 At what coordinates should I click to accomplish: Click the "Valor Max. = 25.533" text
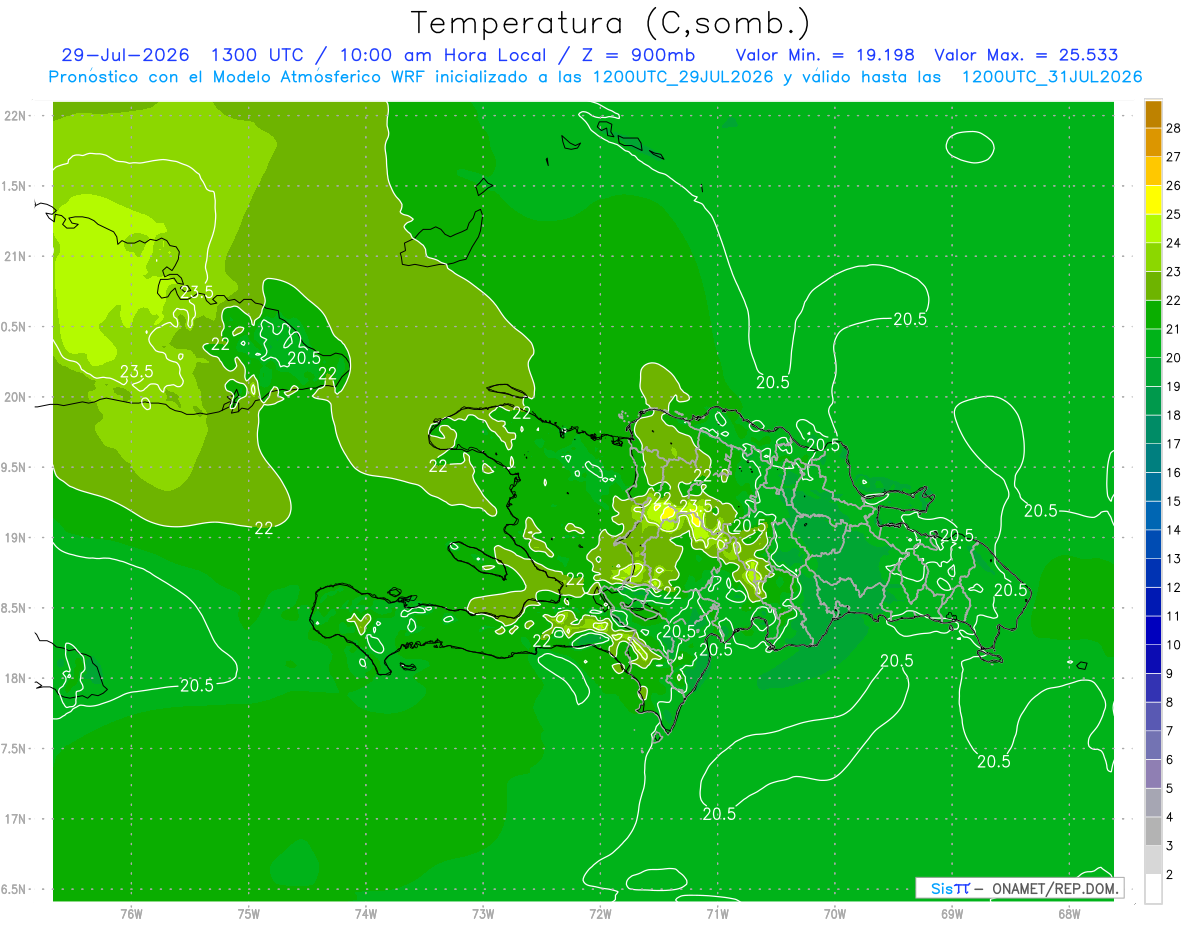point(1026,55)
